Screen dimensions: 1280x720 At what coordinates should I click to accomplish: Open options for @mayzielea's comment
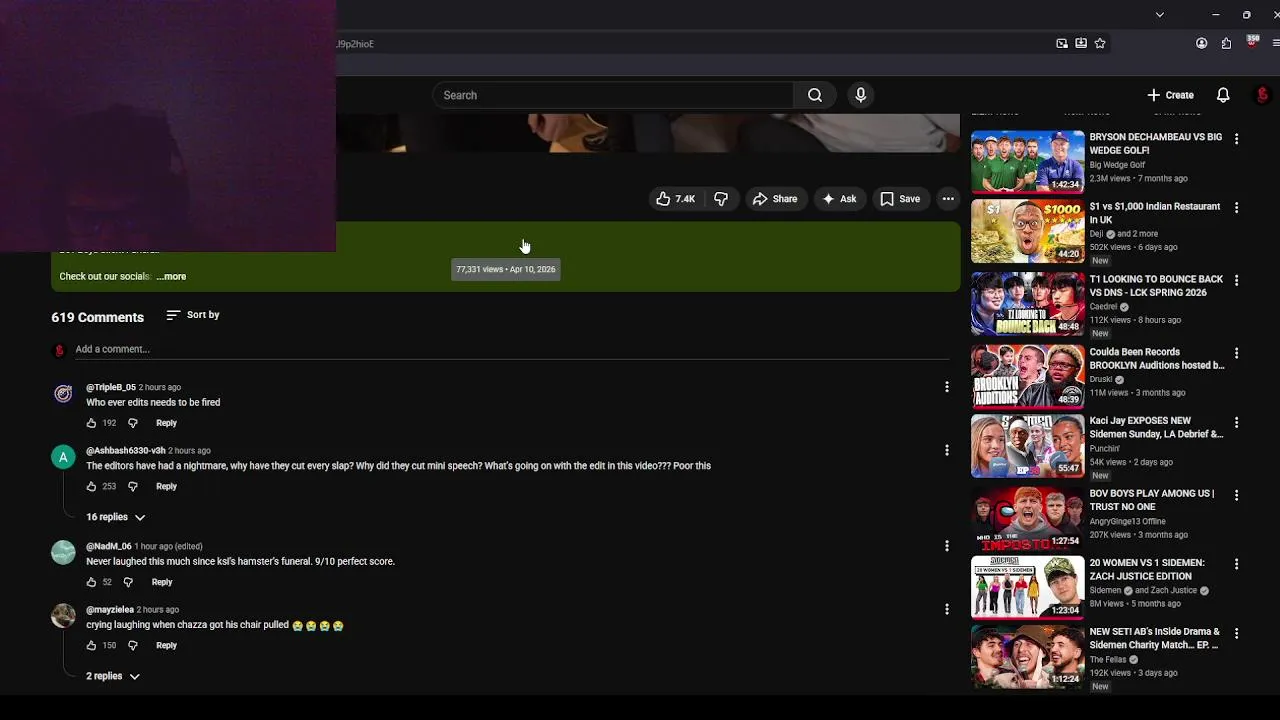pyautogui.click(x=946, y=609)
